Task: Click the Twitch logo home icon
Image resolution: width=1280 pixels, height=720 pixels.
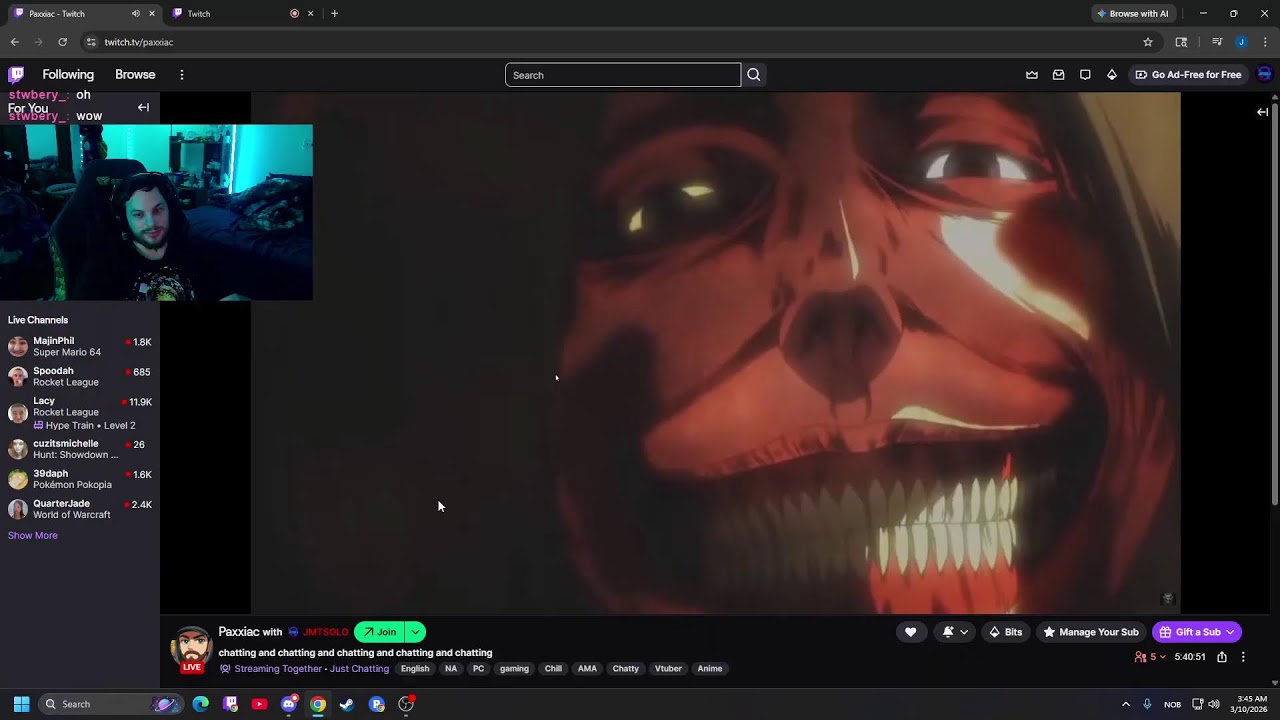Action: tap(16, 74)
